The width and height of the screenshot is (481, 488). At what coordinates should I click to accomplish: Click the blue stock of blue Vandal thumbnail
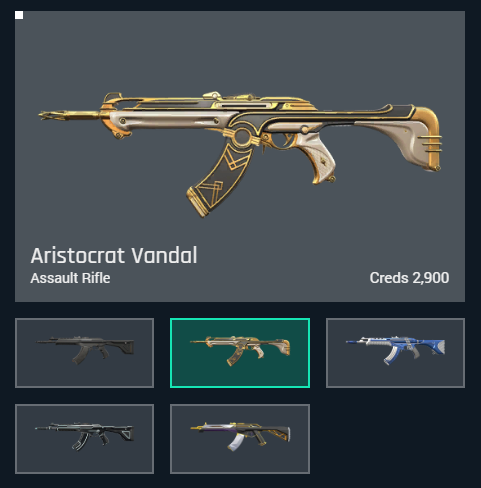(x=433, y=347)
